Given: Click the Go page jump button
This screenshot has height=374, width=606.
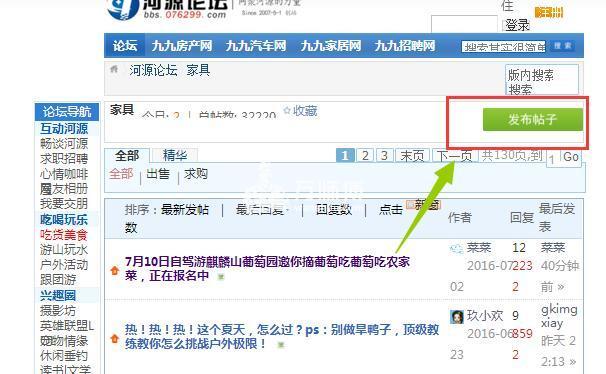Looking at the screenshot, I should tap(571, 157).
